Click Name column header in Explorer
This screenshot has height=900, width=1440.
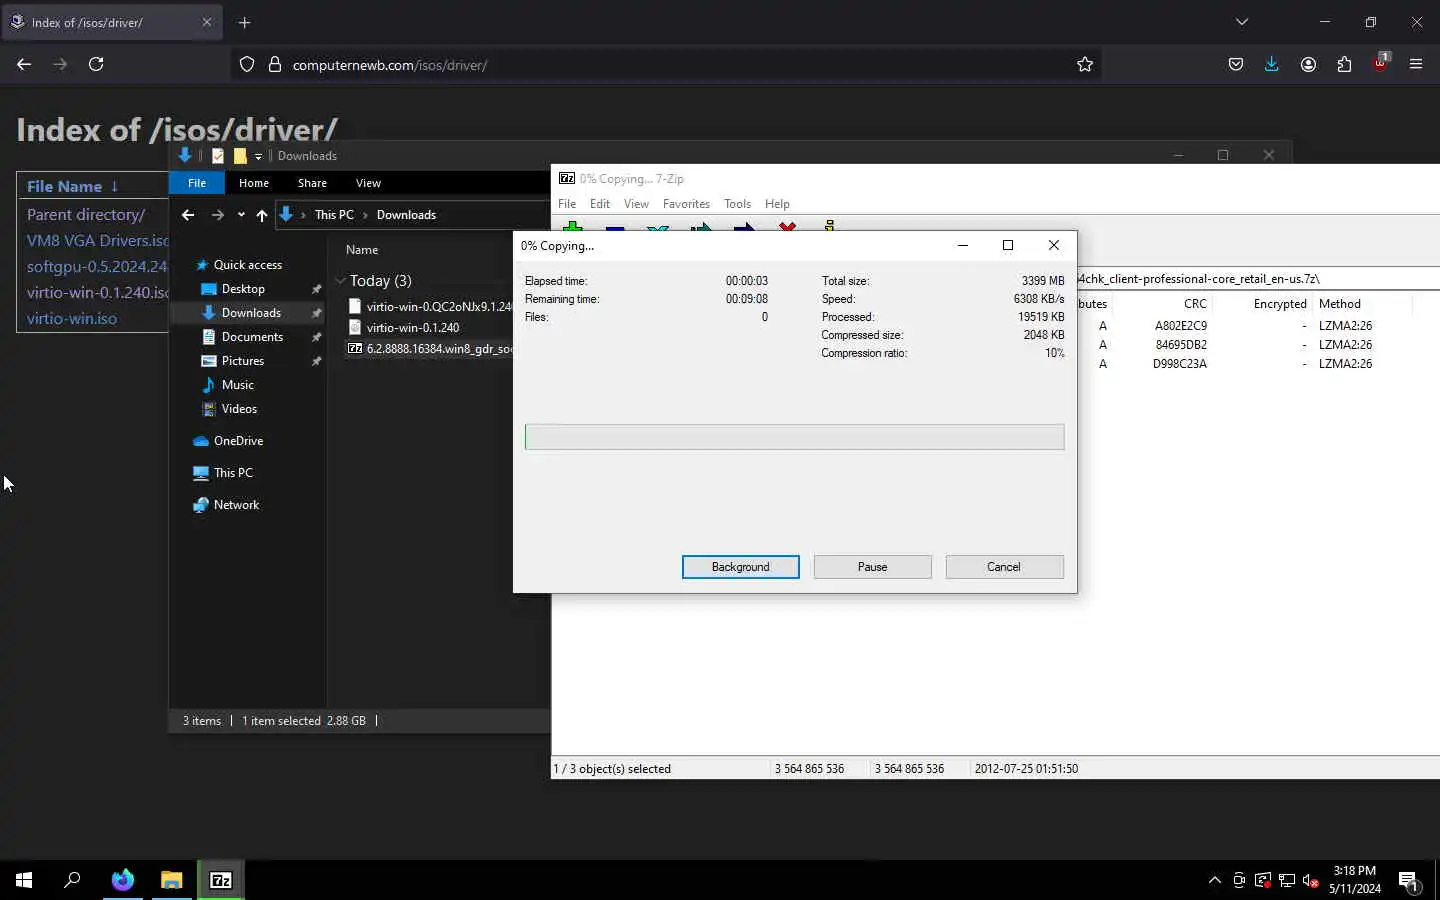point(362,250)
